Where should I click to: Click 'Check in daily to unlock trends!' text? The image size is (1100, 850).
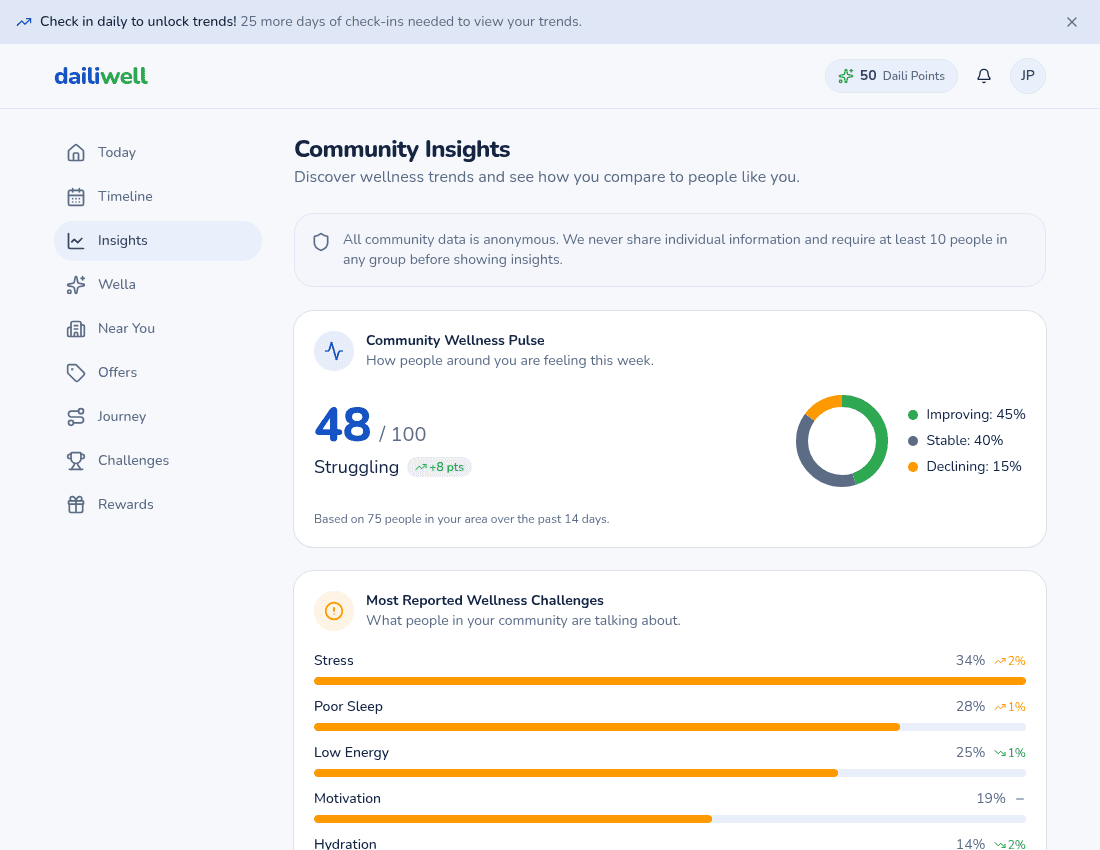click(x=138, y=22)
